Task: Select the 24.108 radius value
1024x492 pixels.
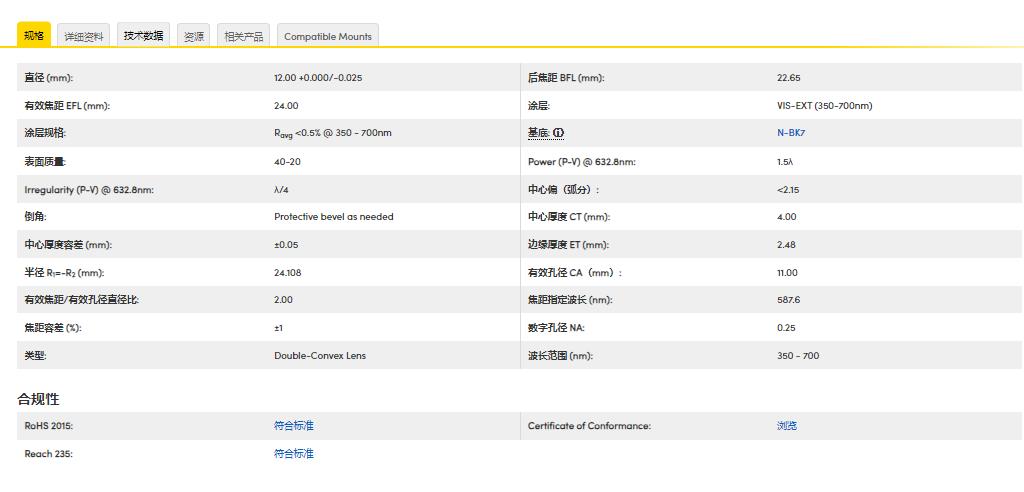Action: click(287, 272)
